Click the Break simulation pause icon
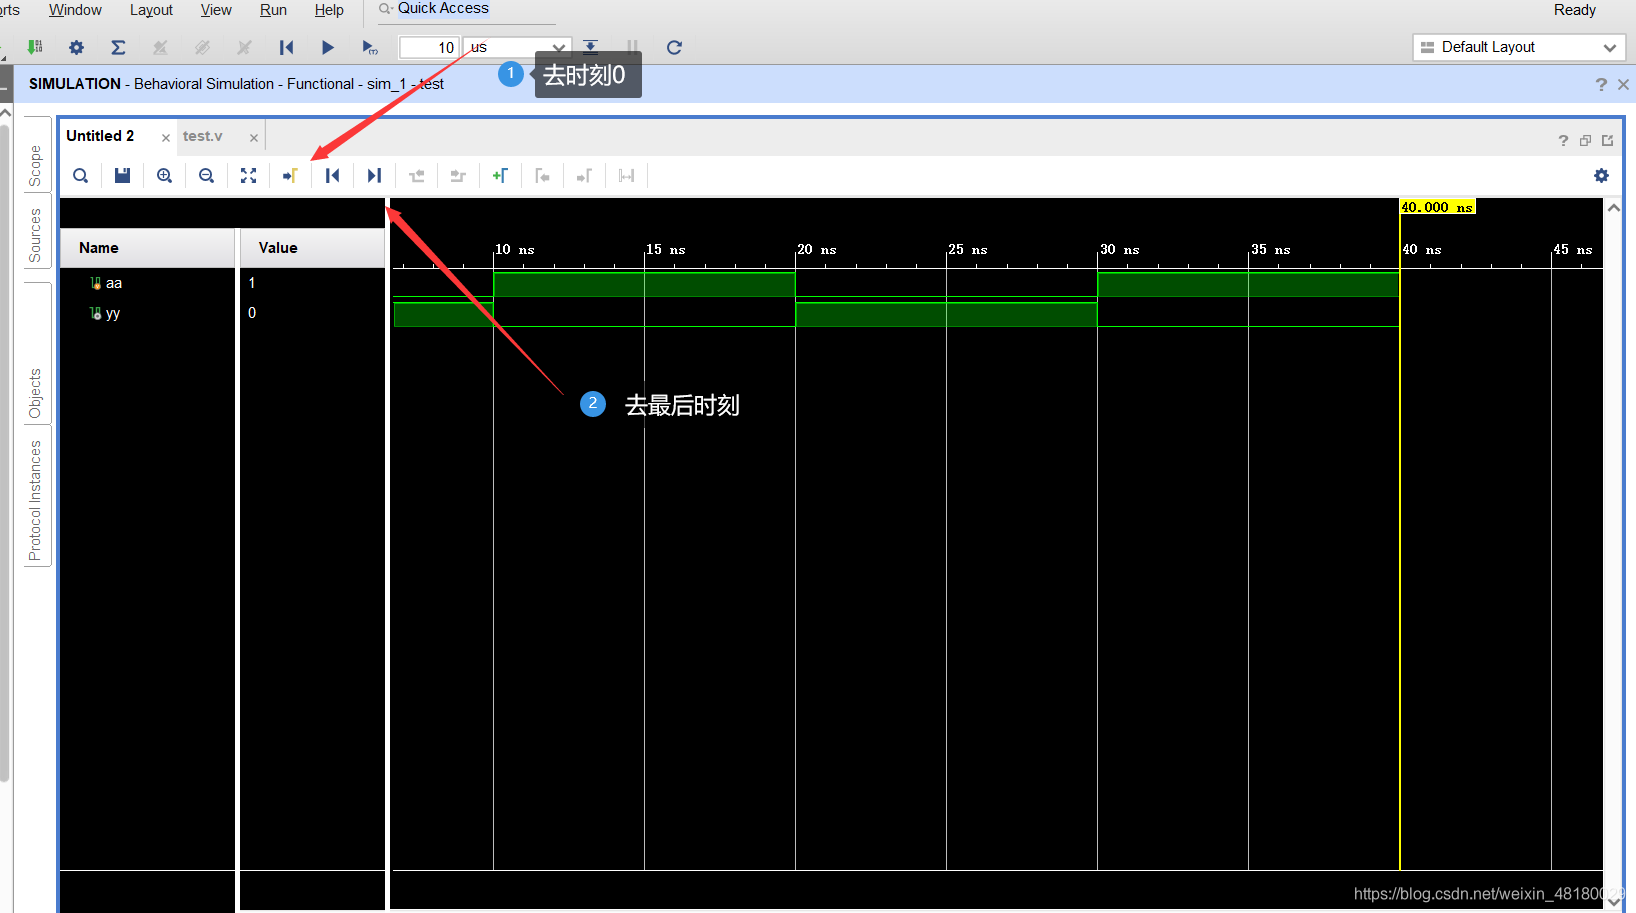 click(x=632, y=47)
